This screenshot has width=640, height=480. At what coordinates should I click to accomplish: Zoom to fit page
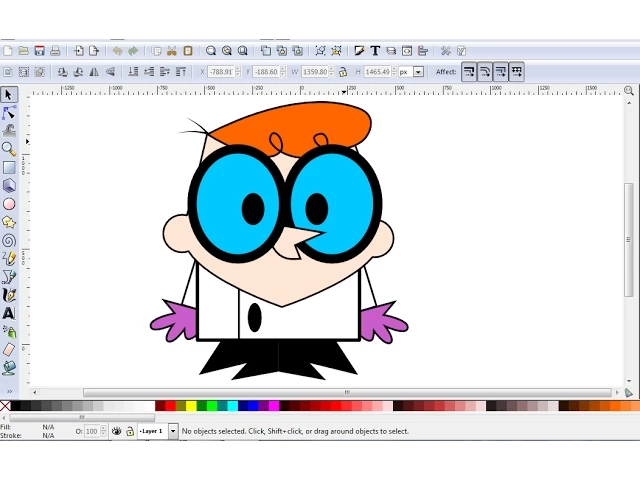click(242, 51)
